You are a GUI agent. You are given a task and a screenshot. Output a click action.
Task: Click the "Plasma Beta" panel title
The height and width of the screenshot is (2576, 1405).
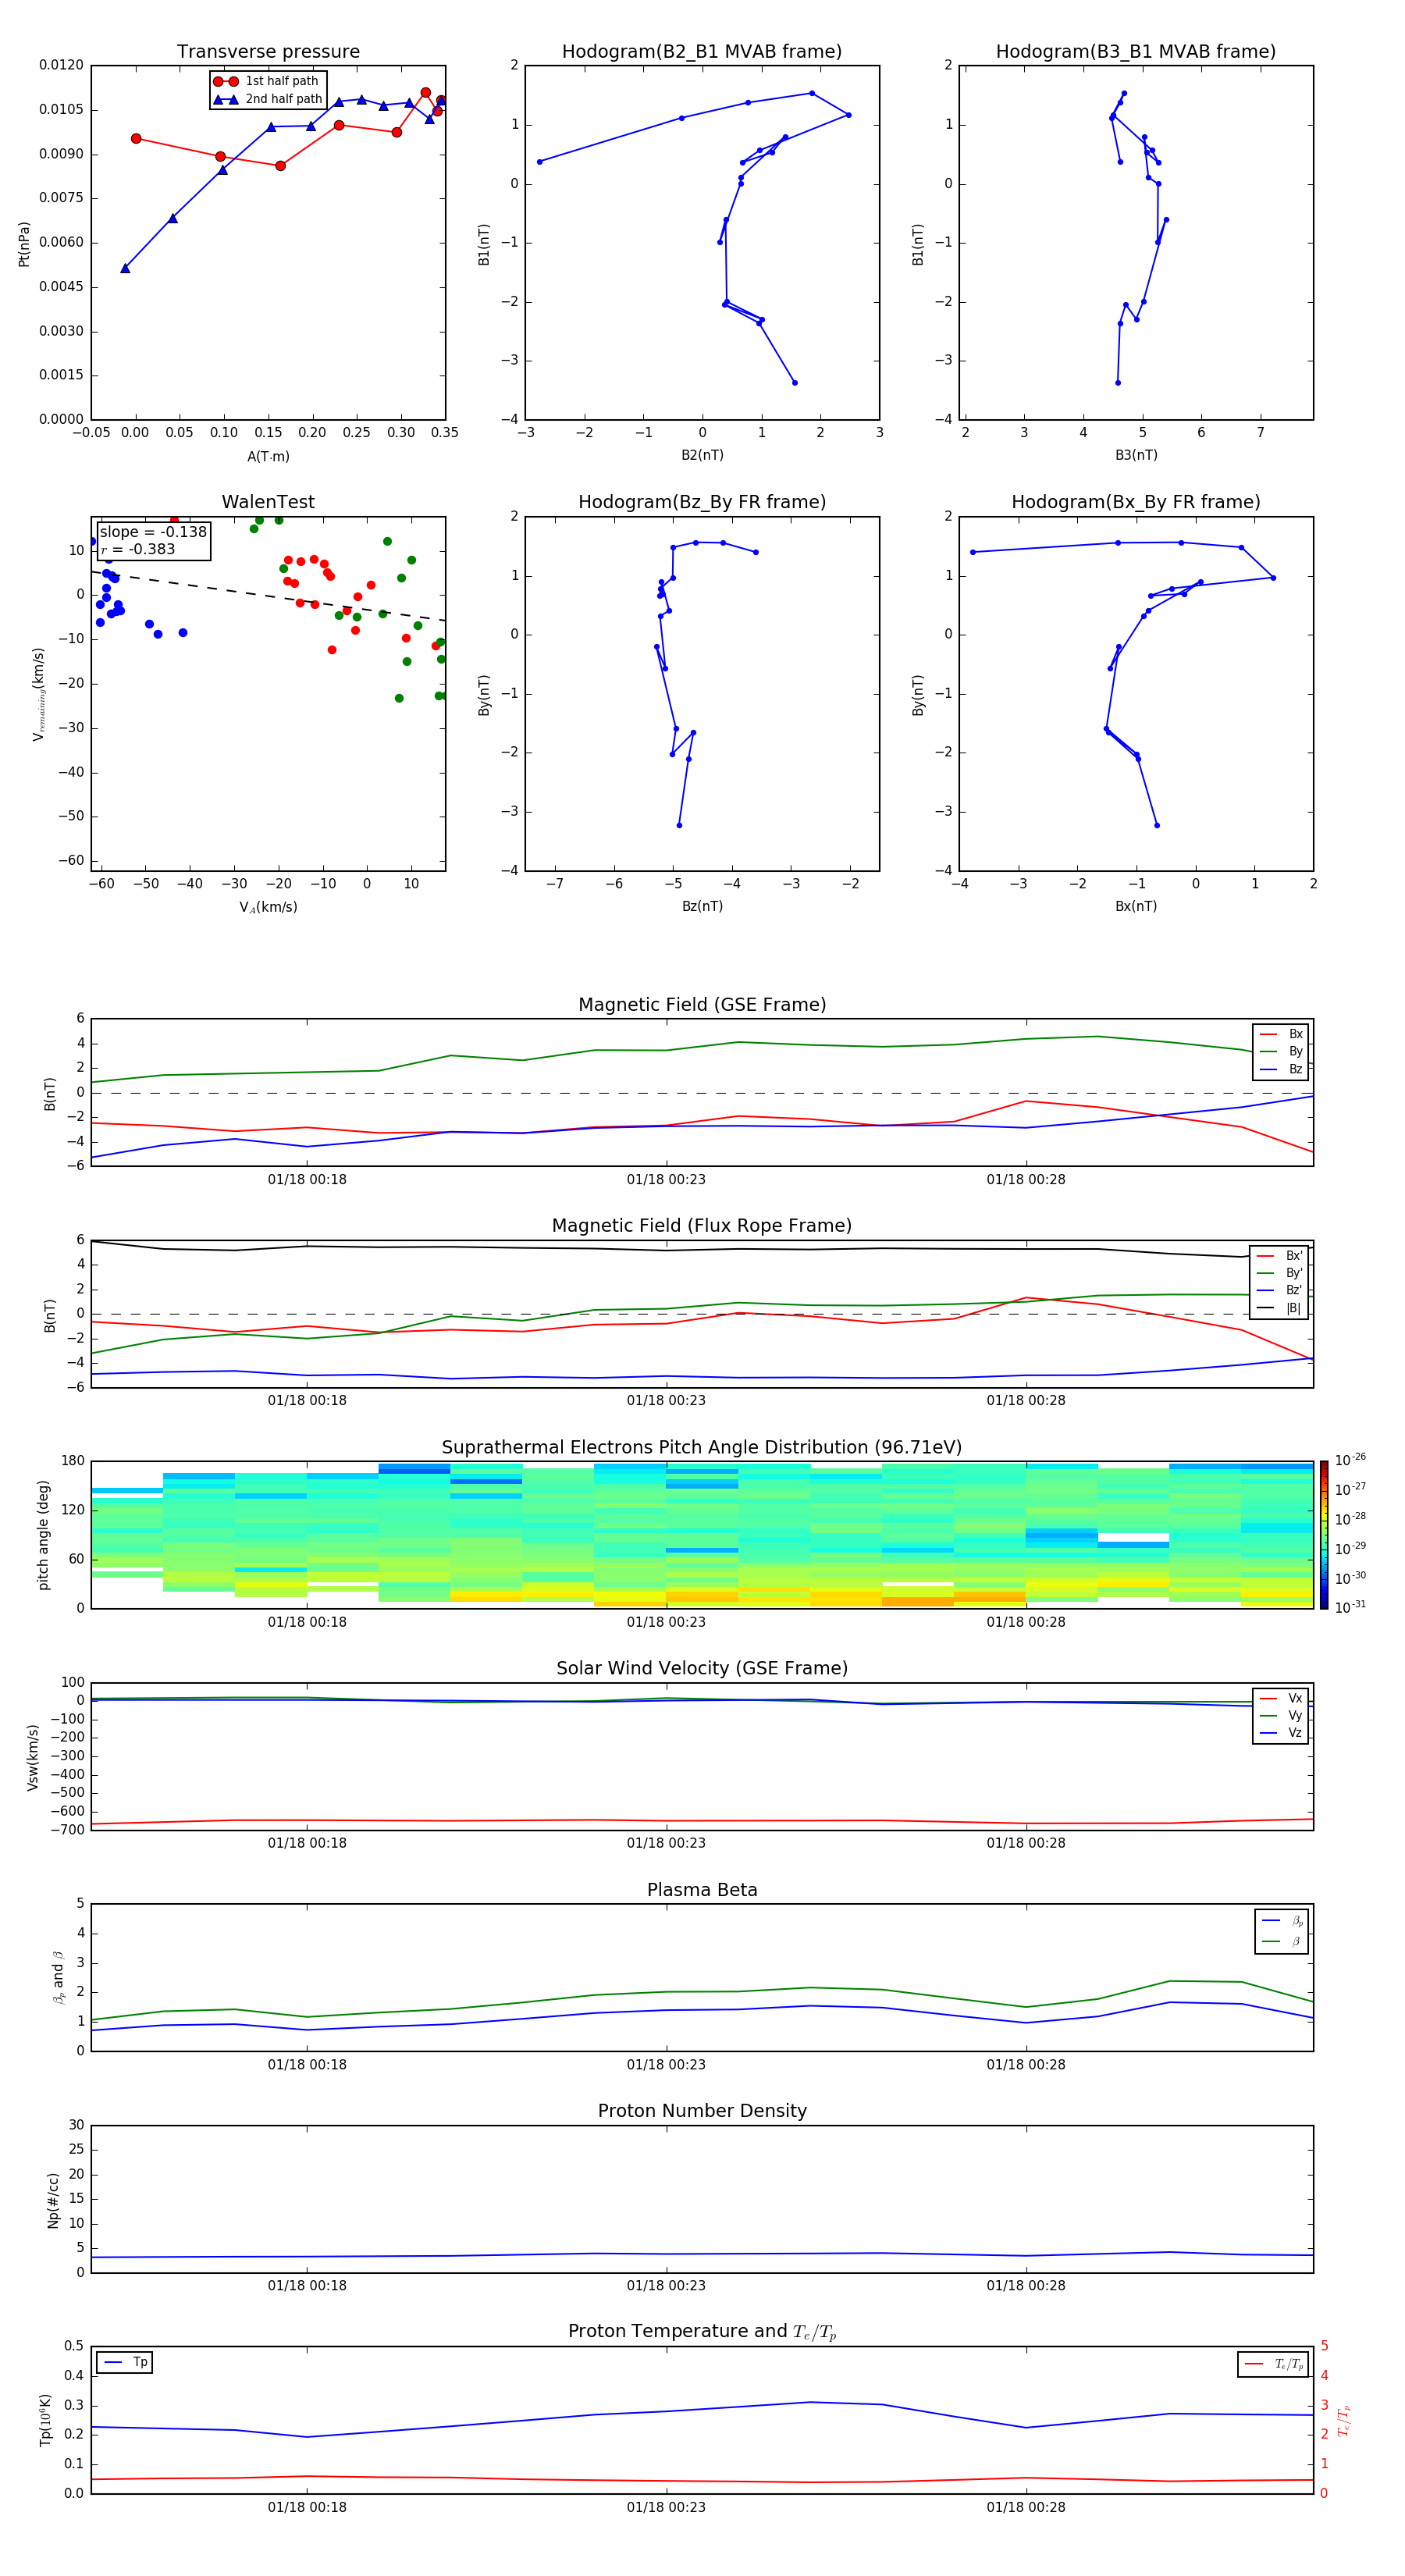[x=702, y=1890]
